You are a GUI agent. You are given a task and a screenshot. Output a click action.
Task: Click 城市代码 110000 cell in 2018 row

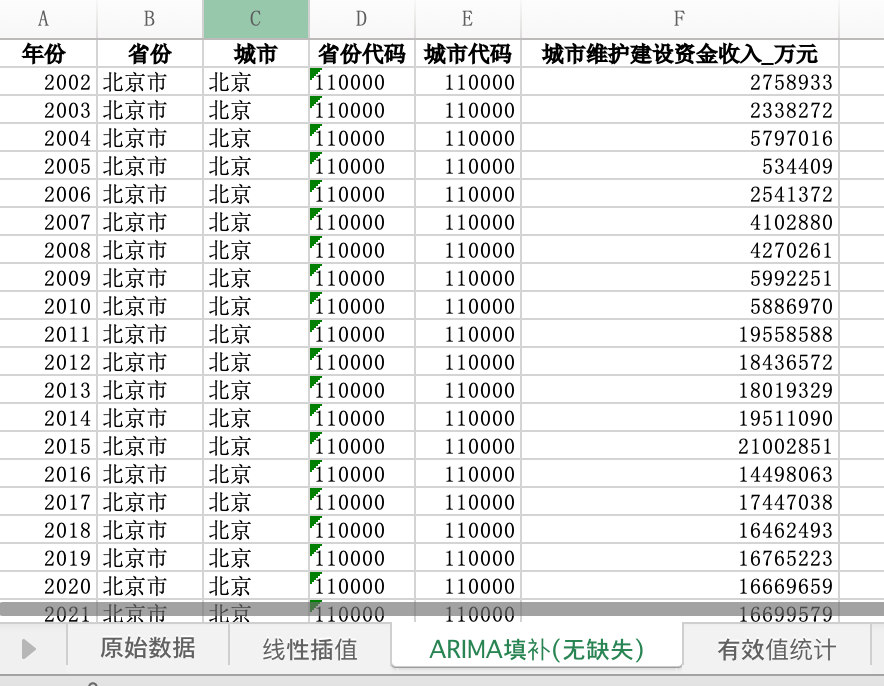pos(468,530)
